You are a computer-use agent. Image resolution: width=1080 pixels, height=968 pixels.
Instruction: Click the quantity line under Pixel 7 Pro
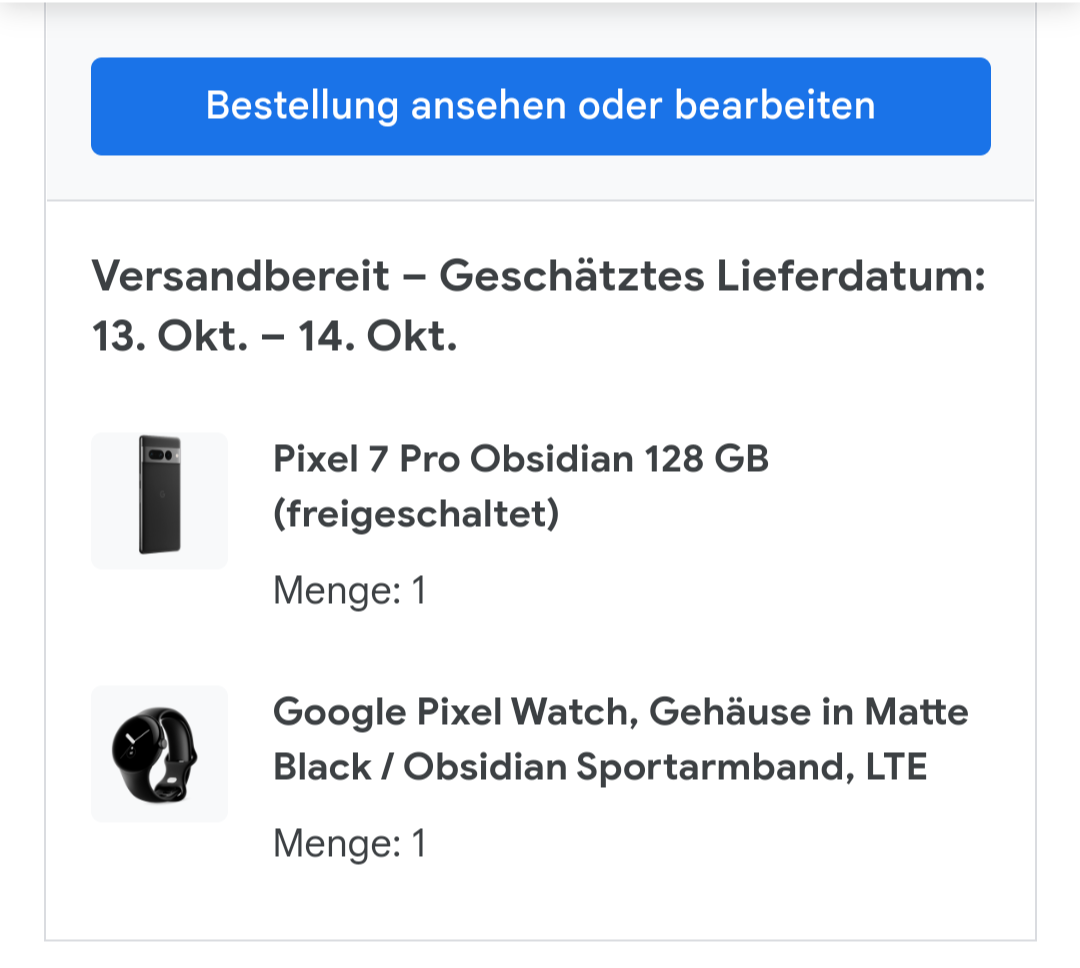[x=349, y=591]
